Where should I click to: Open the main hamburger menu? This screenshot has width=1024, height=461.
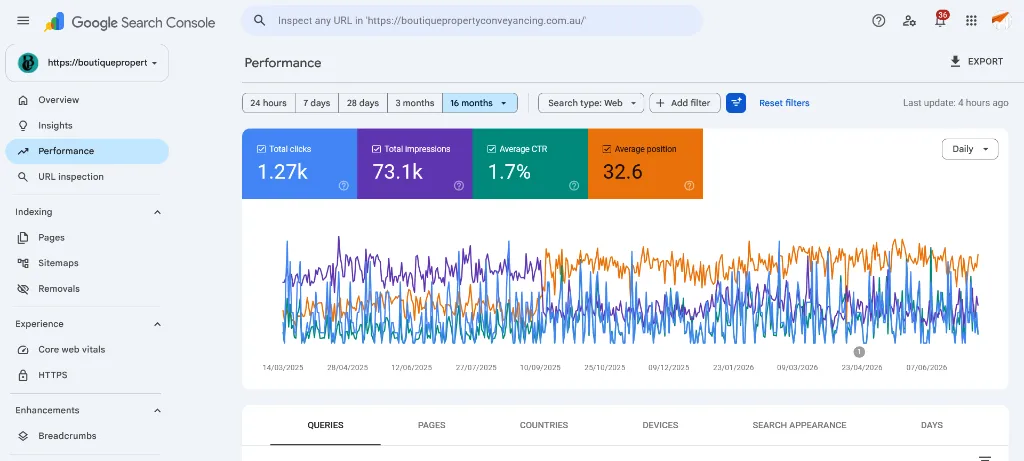pos(23,21)
